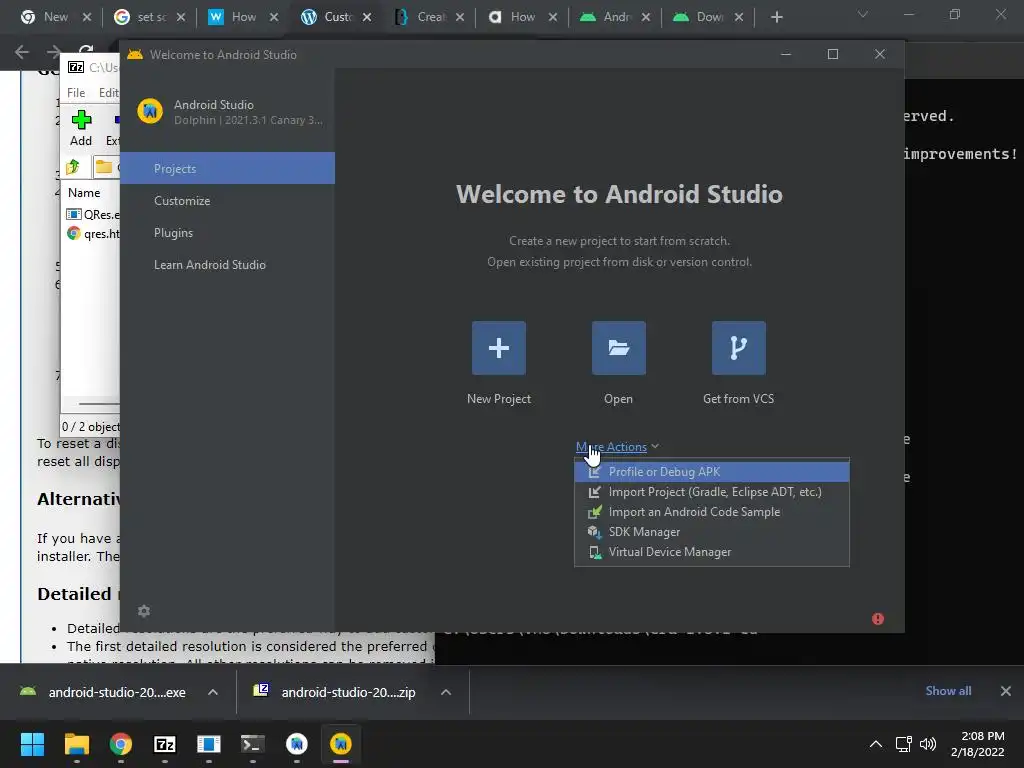Switch to the WordPress 'Custo' tab

pos(336,17)
